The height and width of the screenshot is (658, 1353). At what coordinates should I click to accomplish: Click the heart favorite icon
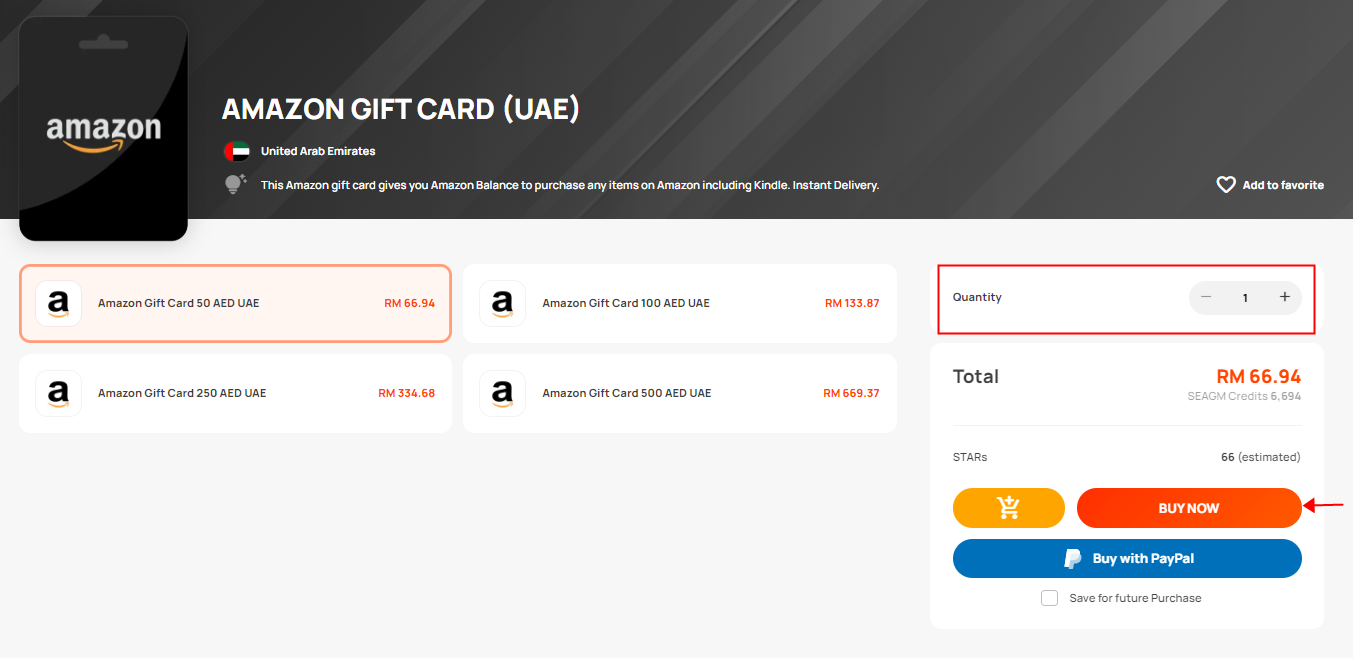(x=1226, y=185)
